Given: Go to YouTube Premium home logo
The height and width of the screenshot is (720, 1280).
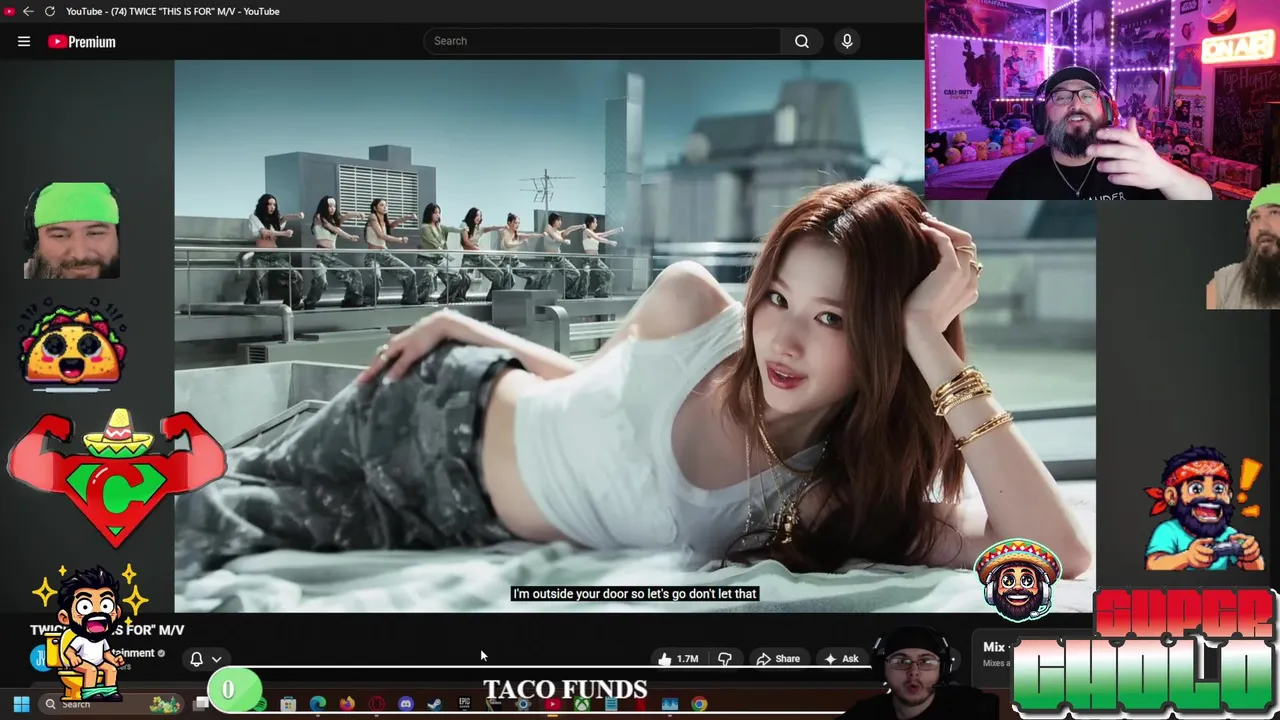Looking at the screenshot, I should [82, 41].
